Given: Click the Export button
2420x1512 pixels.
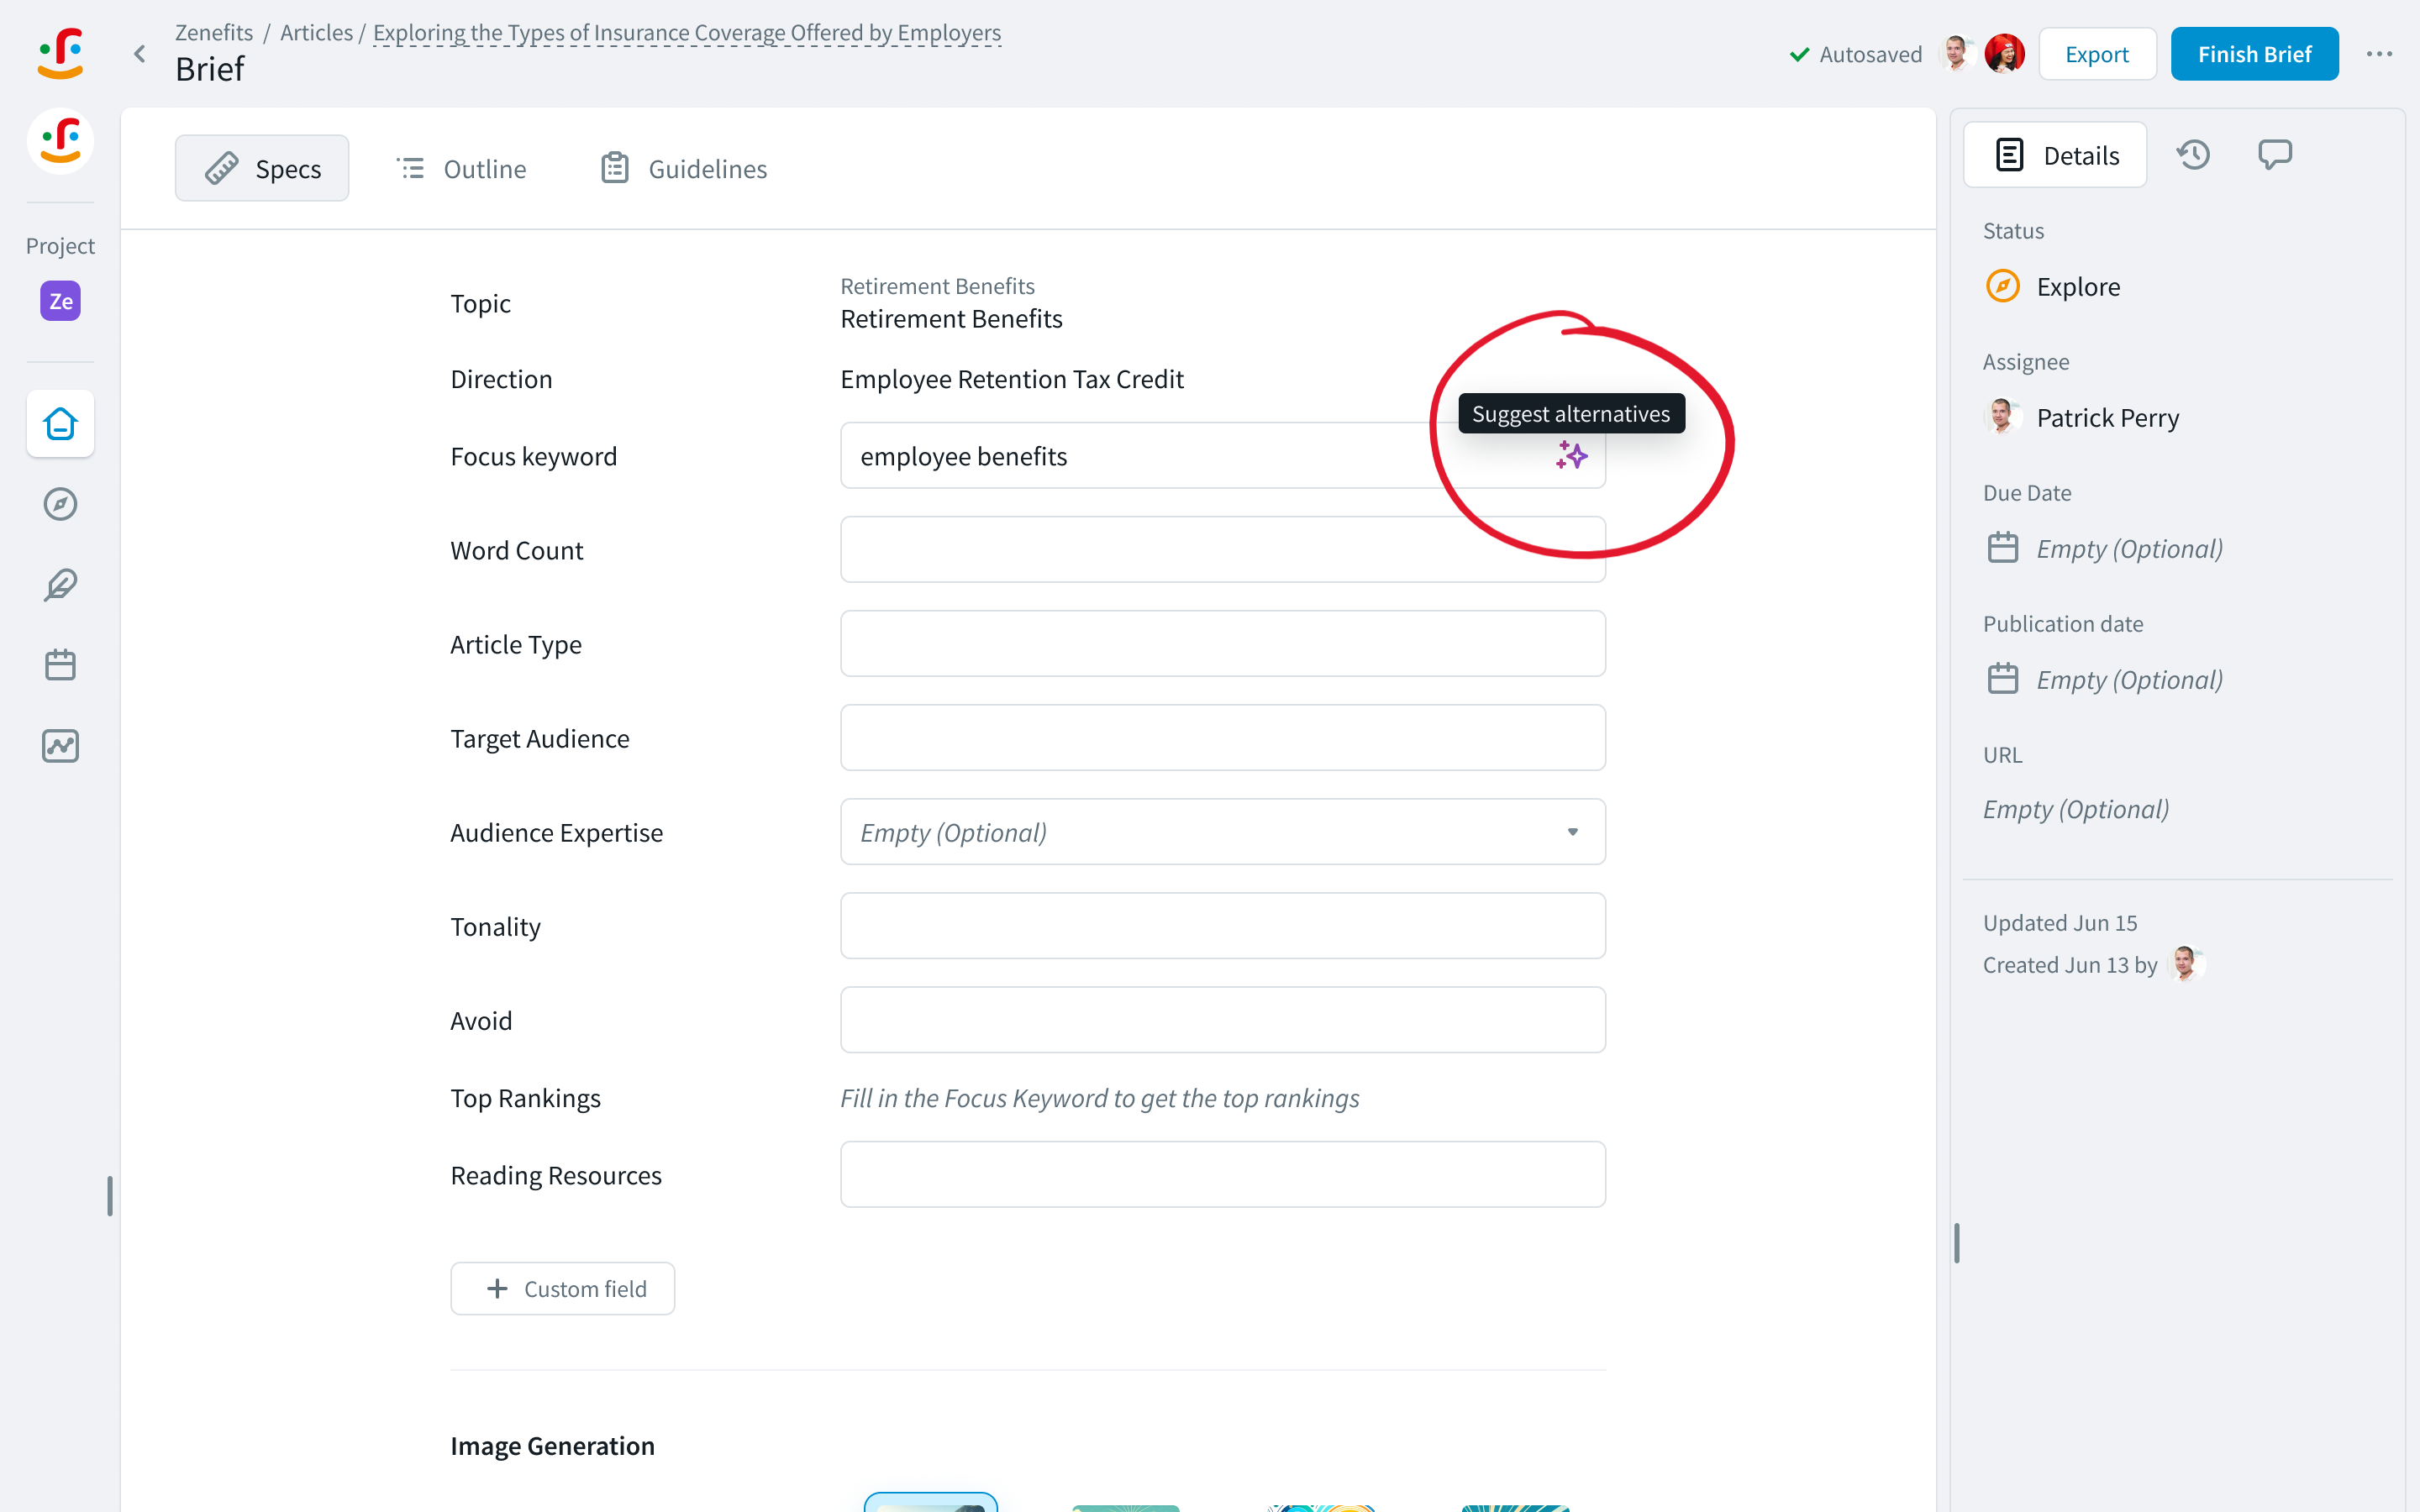Looking at the screenshot, I should pyautogui.click(x=2097, y=54).
